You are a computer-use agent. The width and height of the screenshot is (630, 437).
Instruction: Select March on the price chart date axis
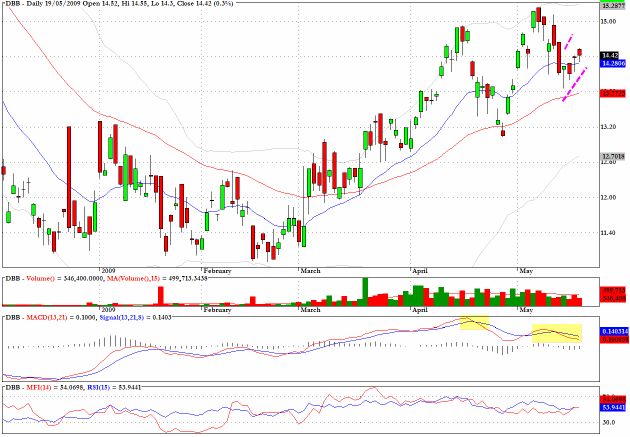(x=310, y=271)
